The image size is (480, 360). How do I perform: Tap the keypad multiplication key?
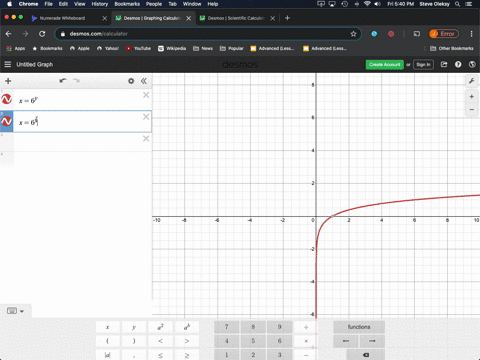pyautogui.click(x=306, y=341)
